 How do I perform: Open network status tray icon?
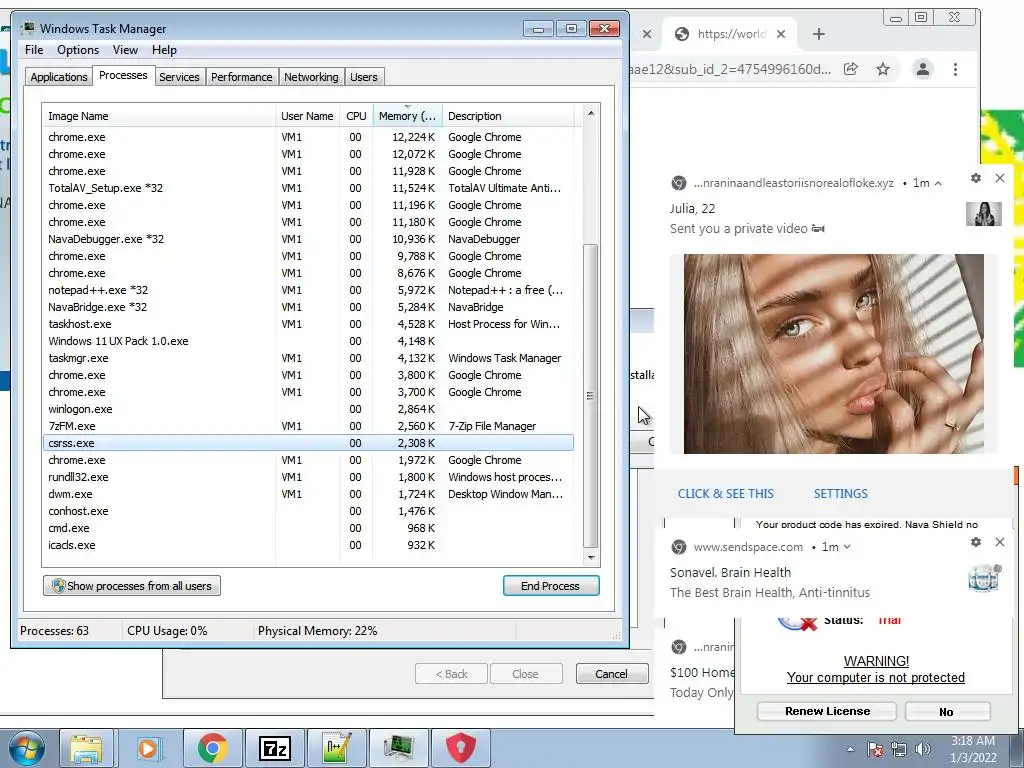point(899,749)
